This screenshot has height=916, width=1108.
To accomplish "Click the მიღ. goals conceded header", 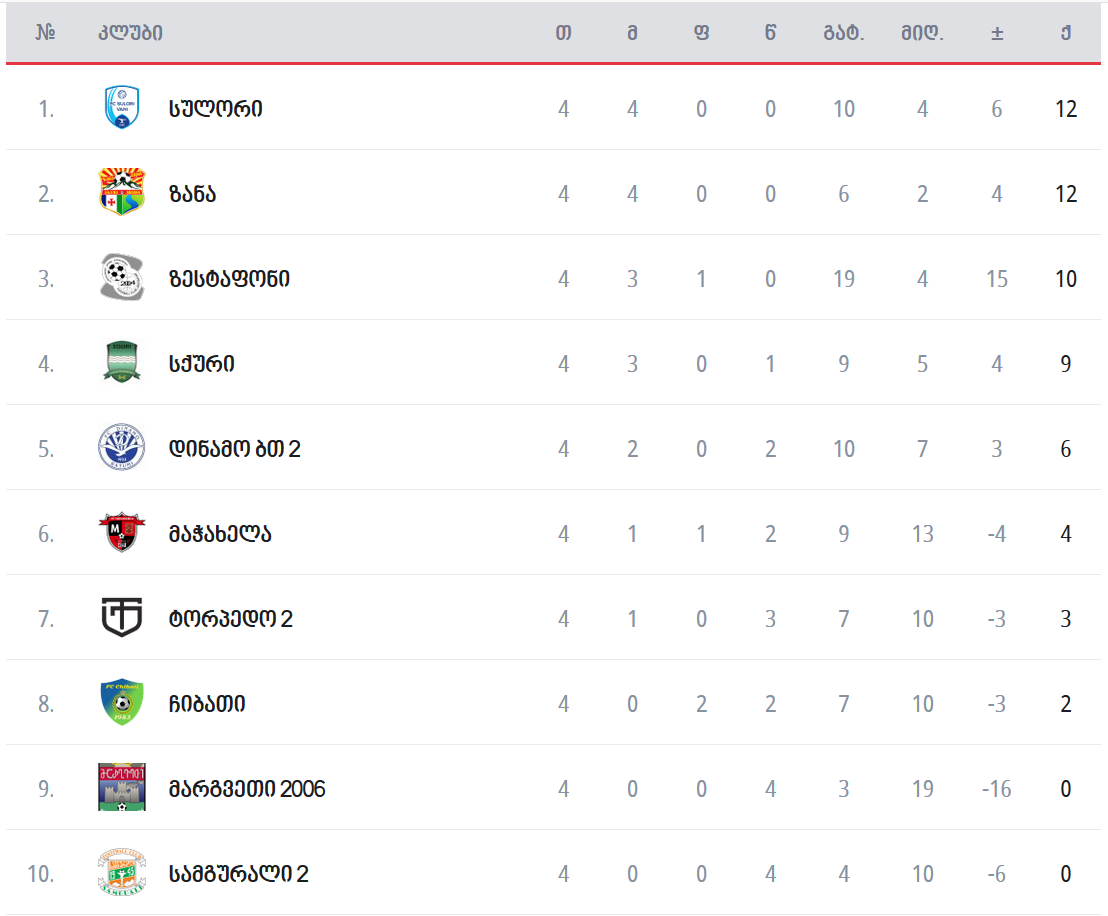I will pos(921,33).
